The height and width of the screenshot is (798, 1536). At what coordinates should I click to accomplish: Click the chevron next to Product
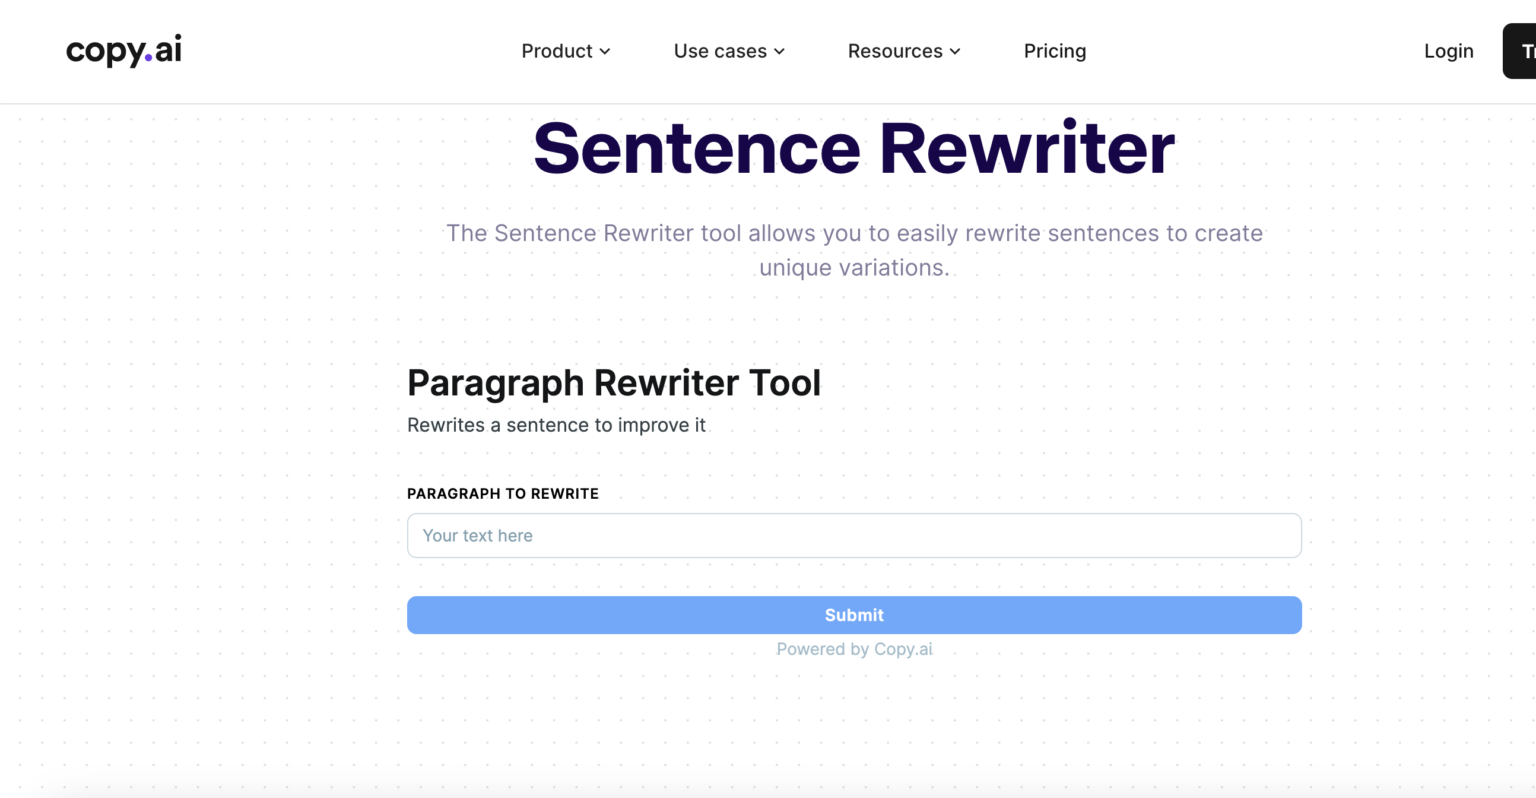click(x=604, y=51)
